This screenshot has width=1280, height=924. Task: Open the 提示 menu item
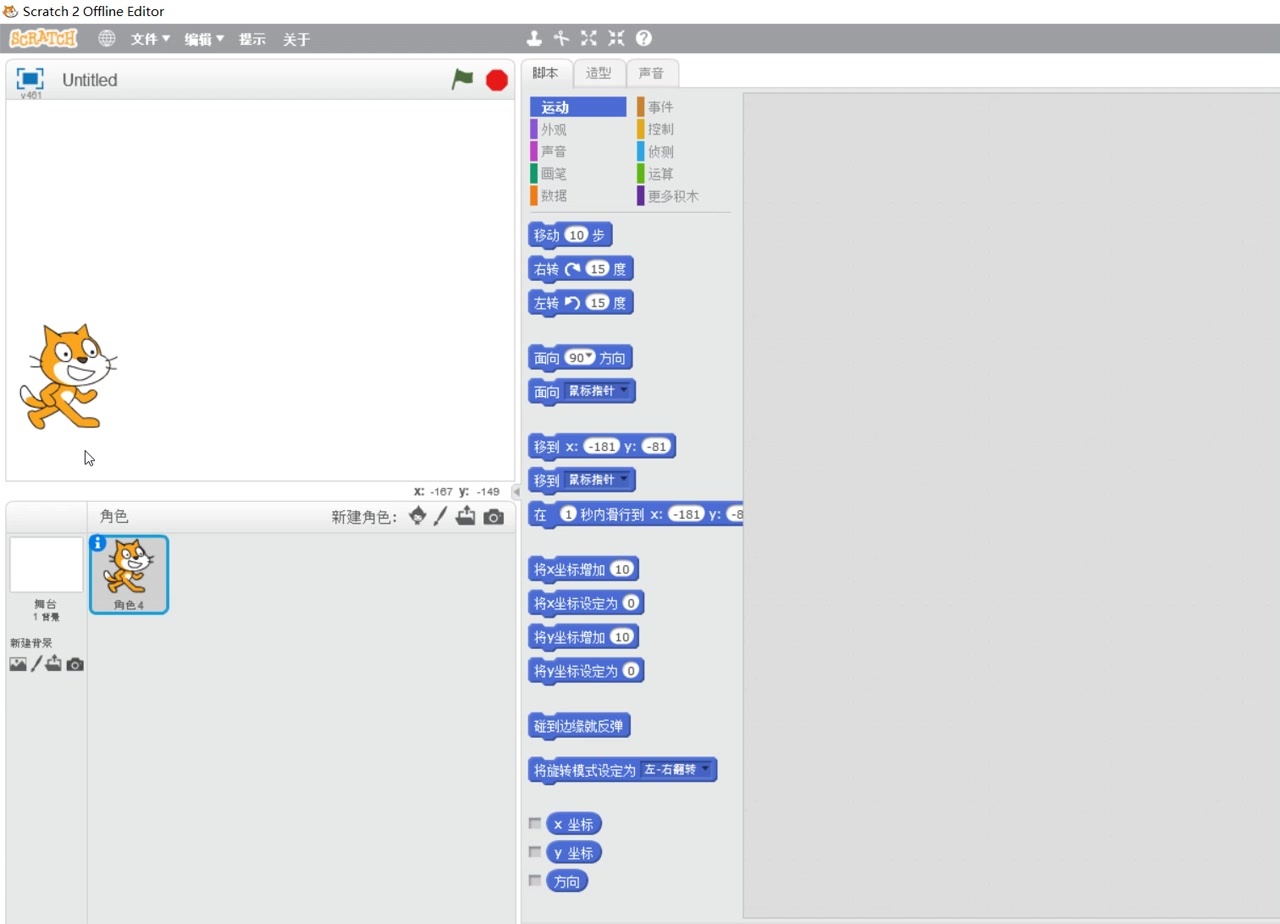pos(252,39)
